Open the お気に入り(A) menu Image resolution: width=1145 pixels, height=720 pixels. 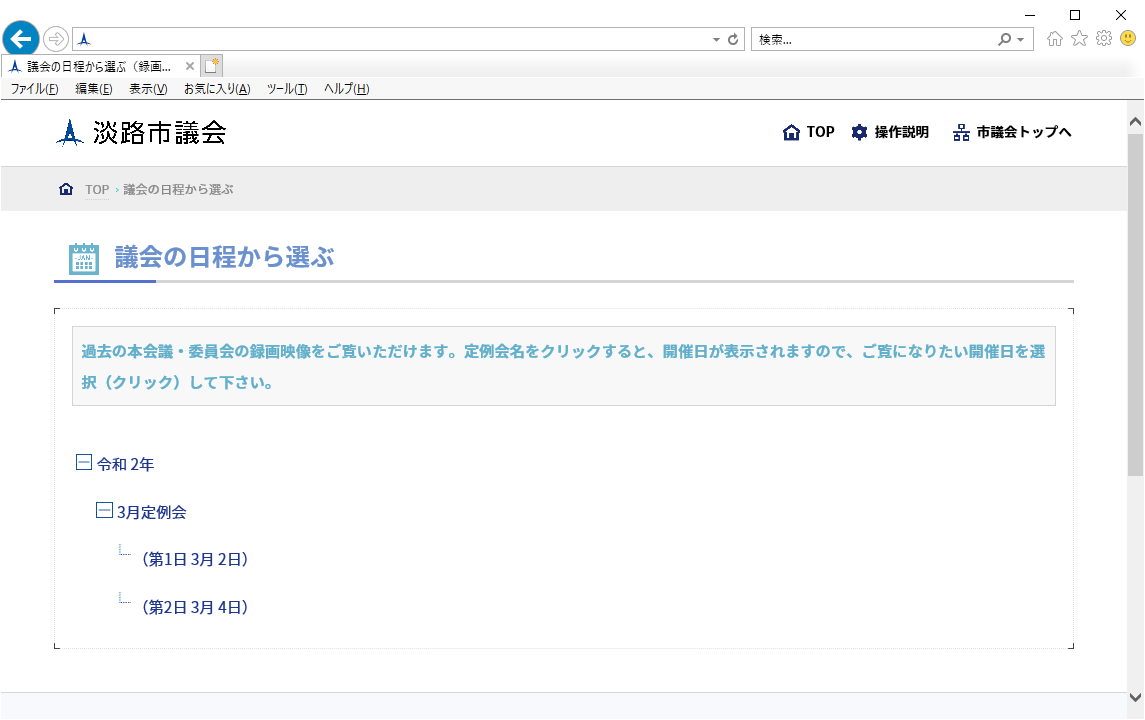(x=217, y=88)
